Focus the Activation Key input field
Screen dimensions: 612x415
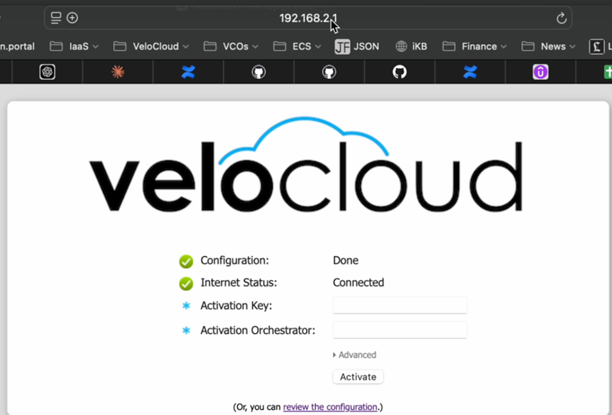pos(399,305)
